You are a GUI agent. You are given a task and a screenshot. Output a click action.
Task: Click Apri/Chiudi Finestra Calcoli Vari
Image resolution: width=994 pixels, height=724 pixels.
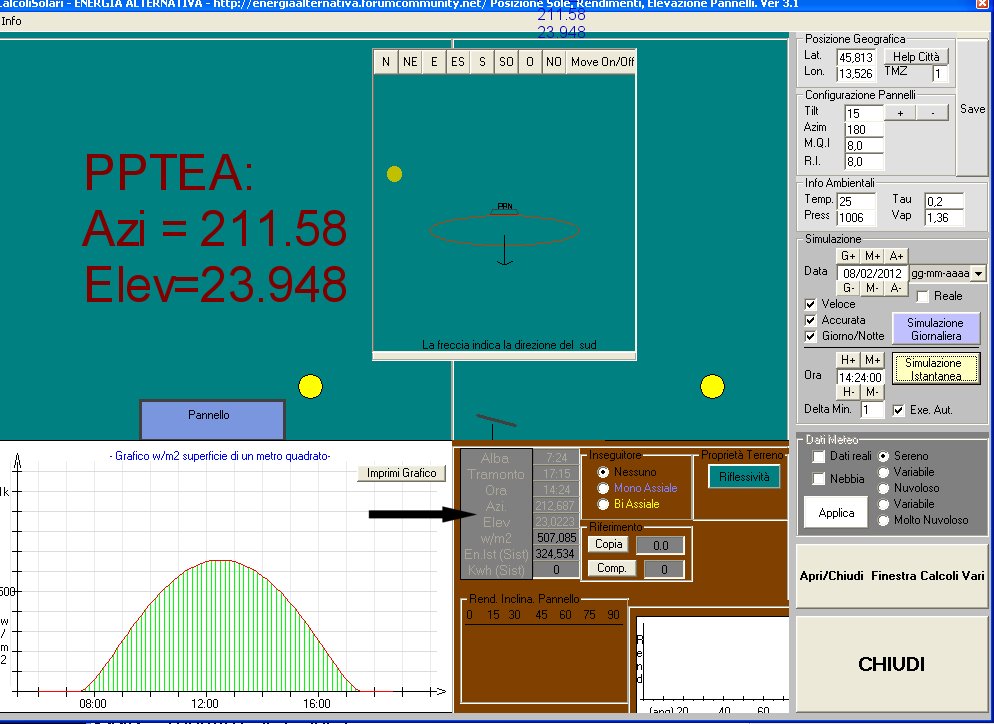click(x=892, y=576)
